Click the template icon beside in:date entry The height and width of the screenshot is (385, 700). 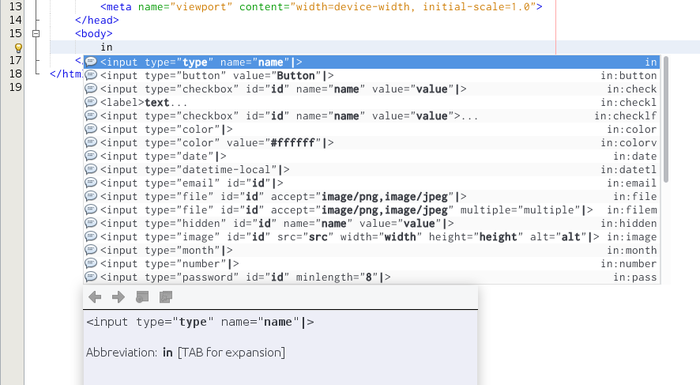tap(91, 156)
